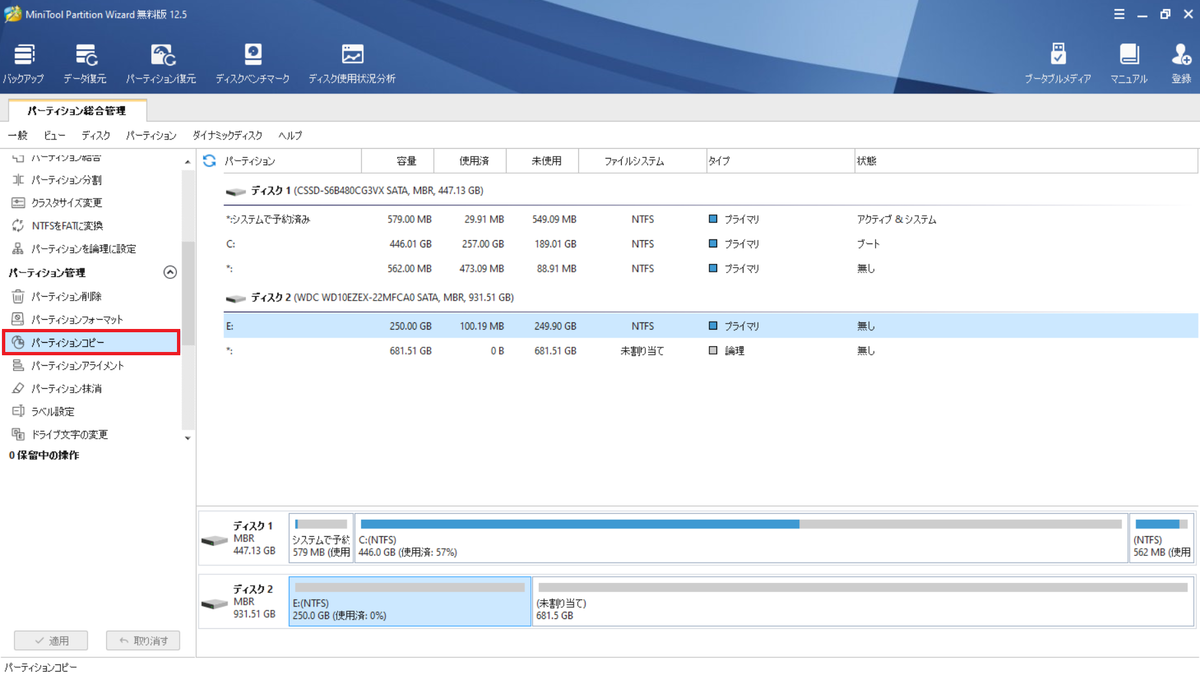This screenshot has height=675, width=1200.
Task: Open the ディスク menu
Action: click(x=96, y=135)
